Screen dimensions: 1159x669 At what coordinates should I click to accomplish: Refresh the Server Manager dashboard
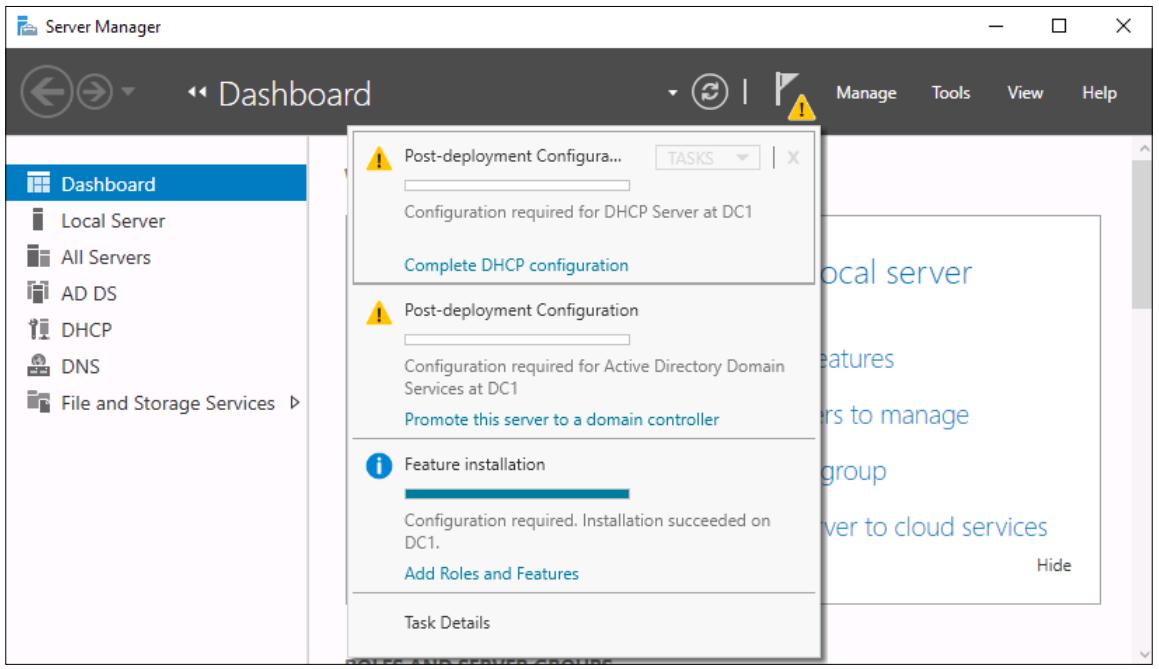click(710, 92)
